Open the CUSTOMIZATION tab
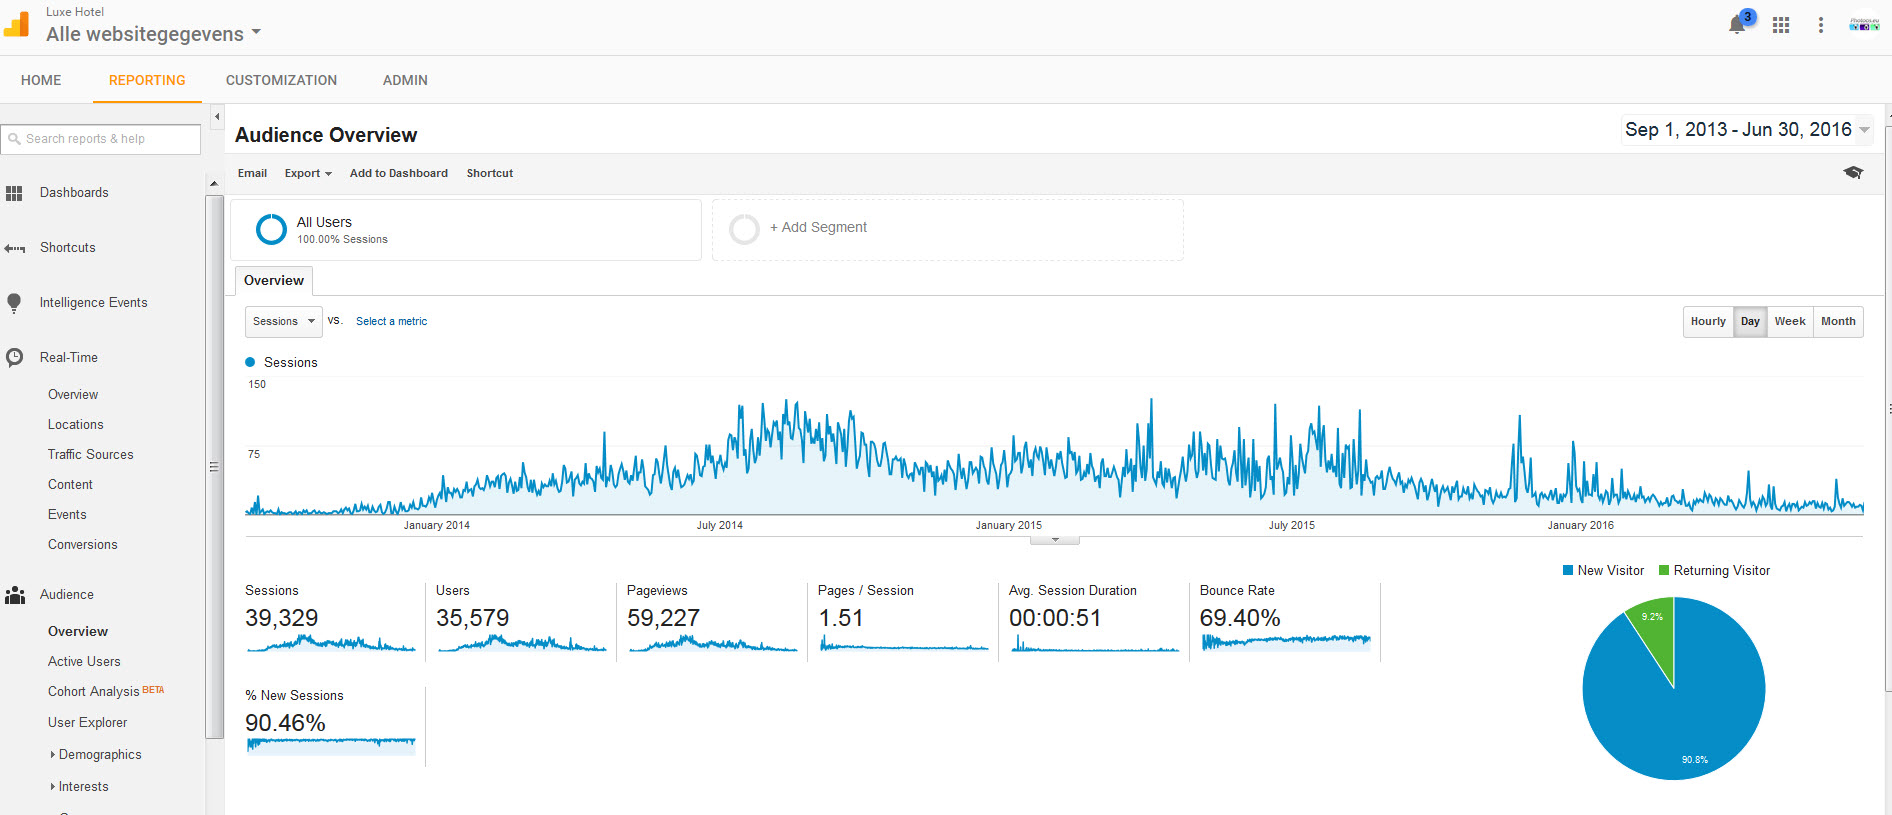 coord(281,80)
